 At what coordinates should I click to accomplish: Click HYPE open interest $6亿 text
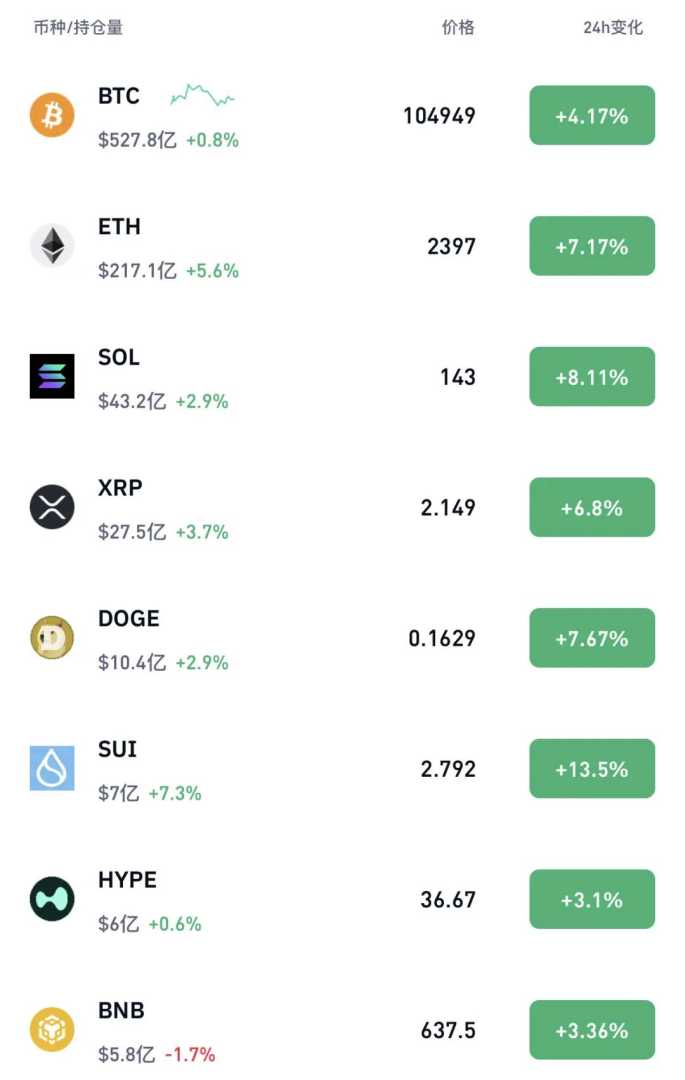118,924
